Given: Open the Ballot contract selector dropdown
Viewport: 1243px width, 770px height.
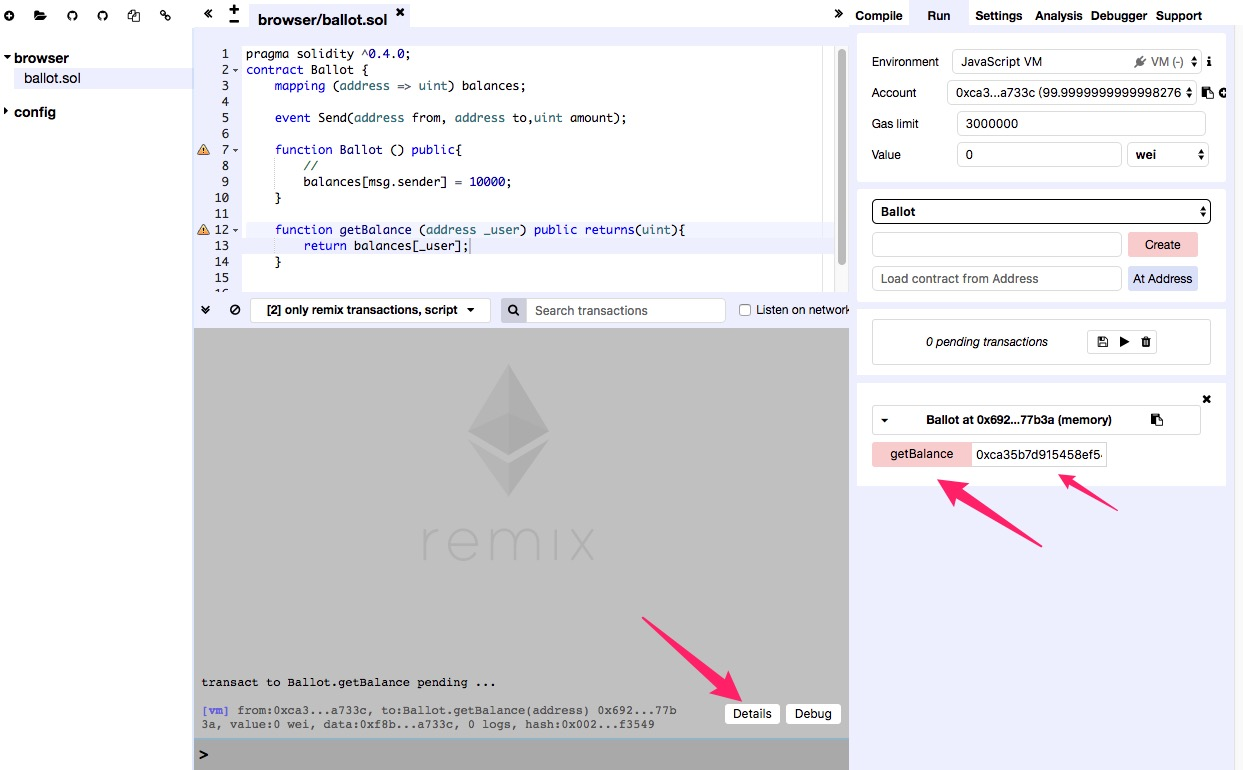Looking at the screenshot, I should (x=1041, y=212).
